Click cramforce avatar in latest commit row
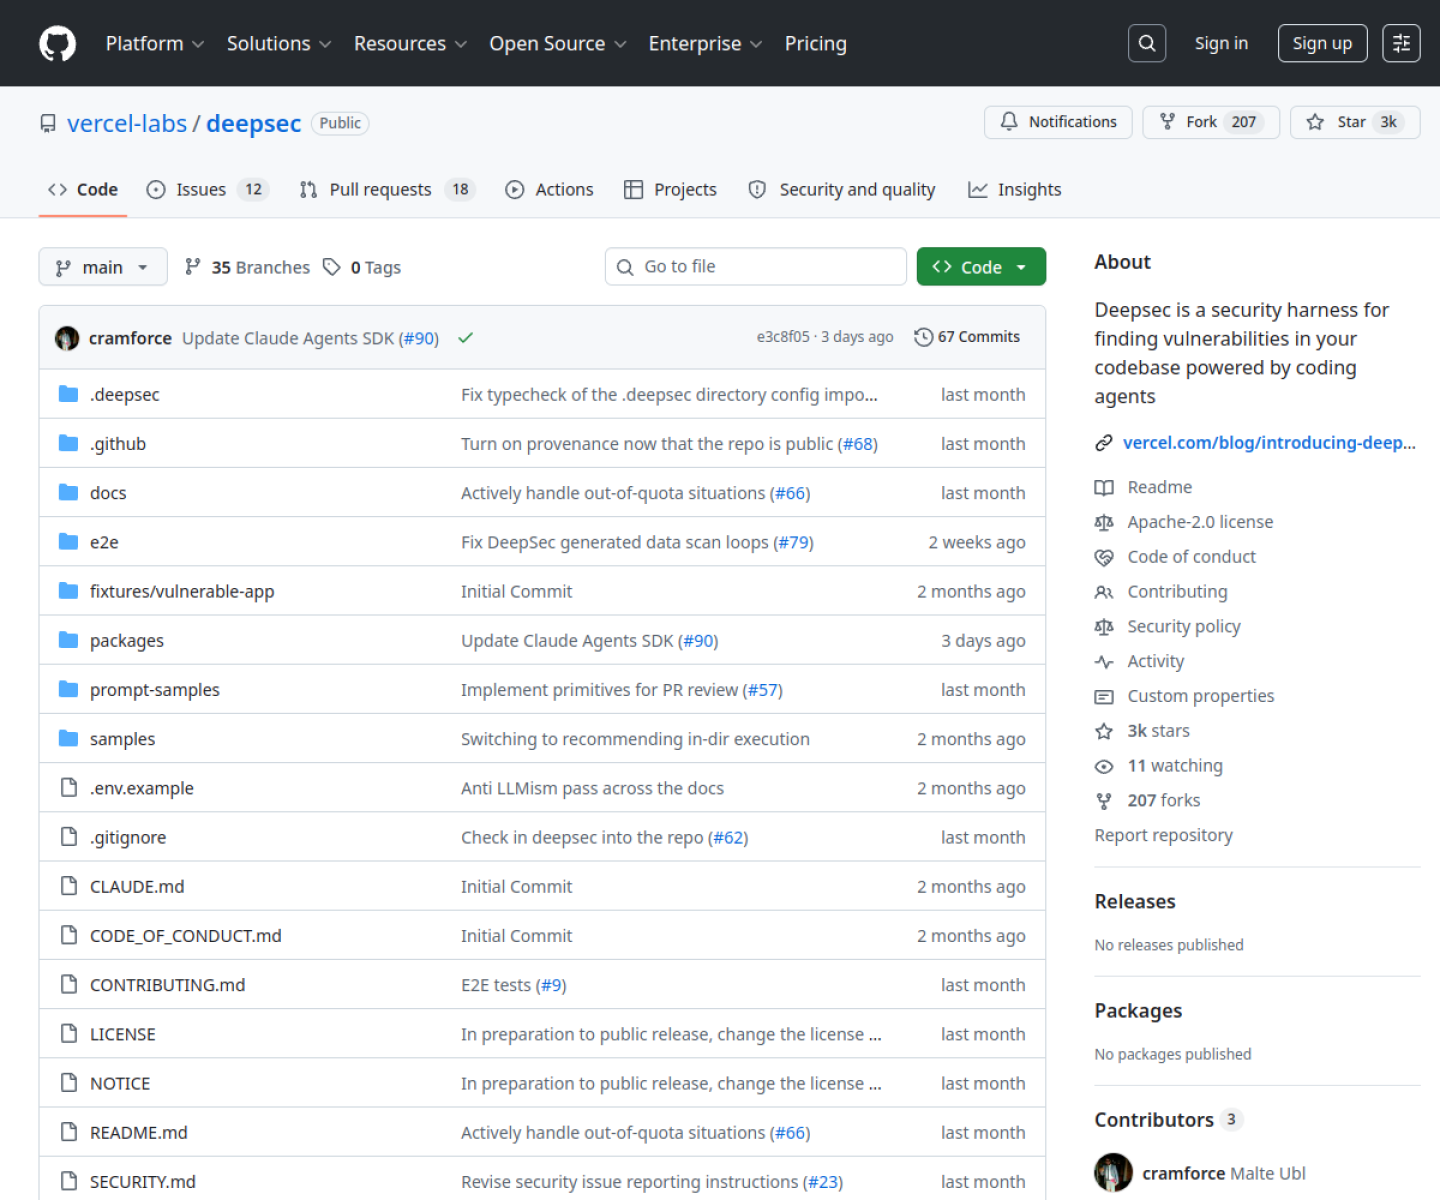This screenshot has width=1440, height=1200. pos(67,338)
